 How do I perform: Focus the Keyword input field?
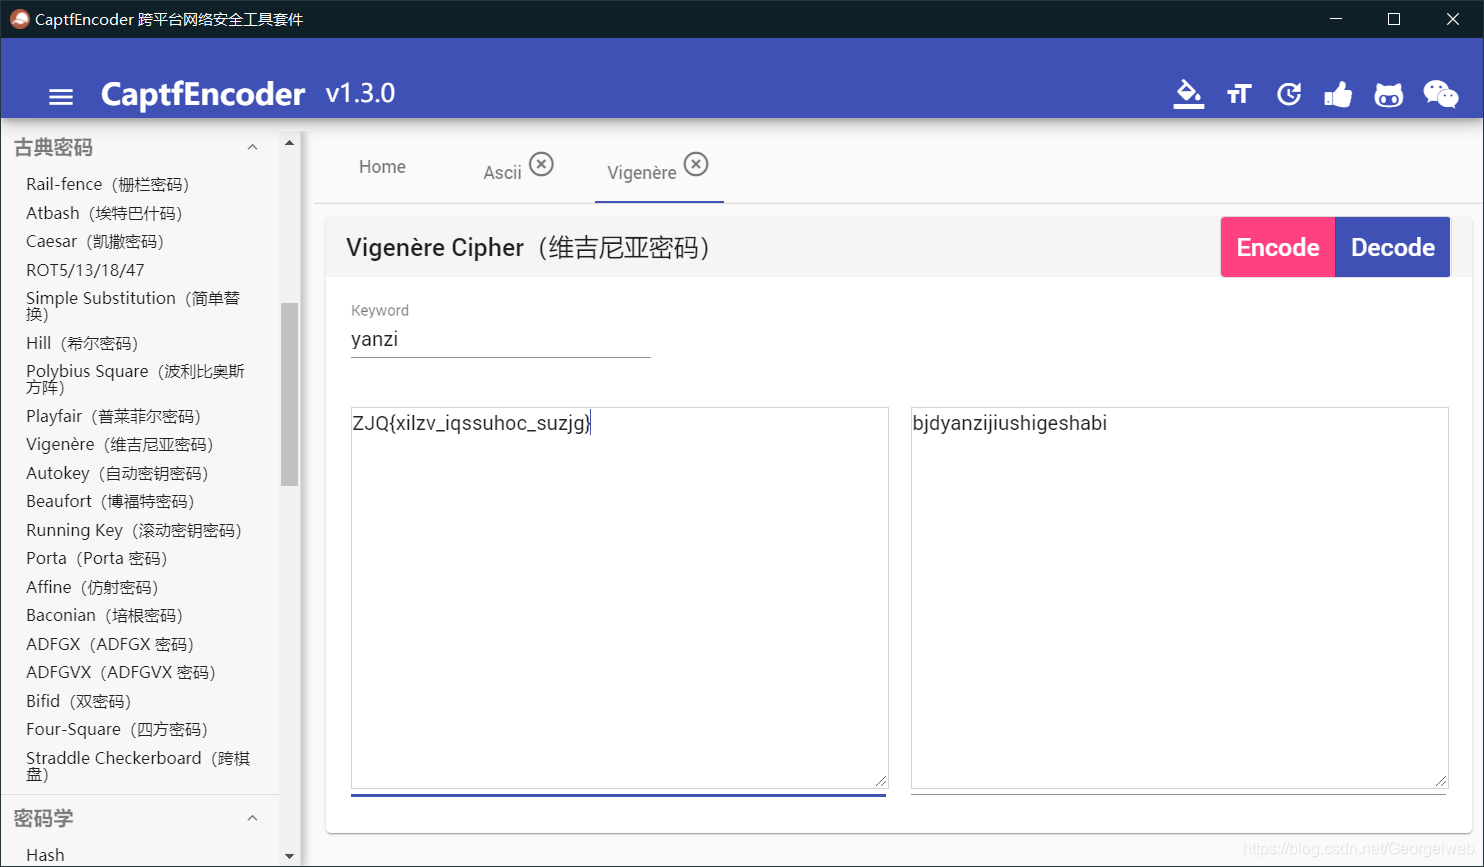[x=500, y=339]
